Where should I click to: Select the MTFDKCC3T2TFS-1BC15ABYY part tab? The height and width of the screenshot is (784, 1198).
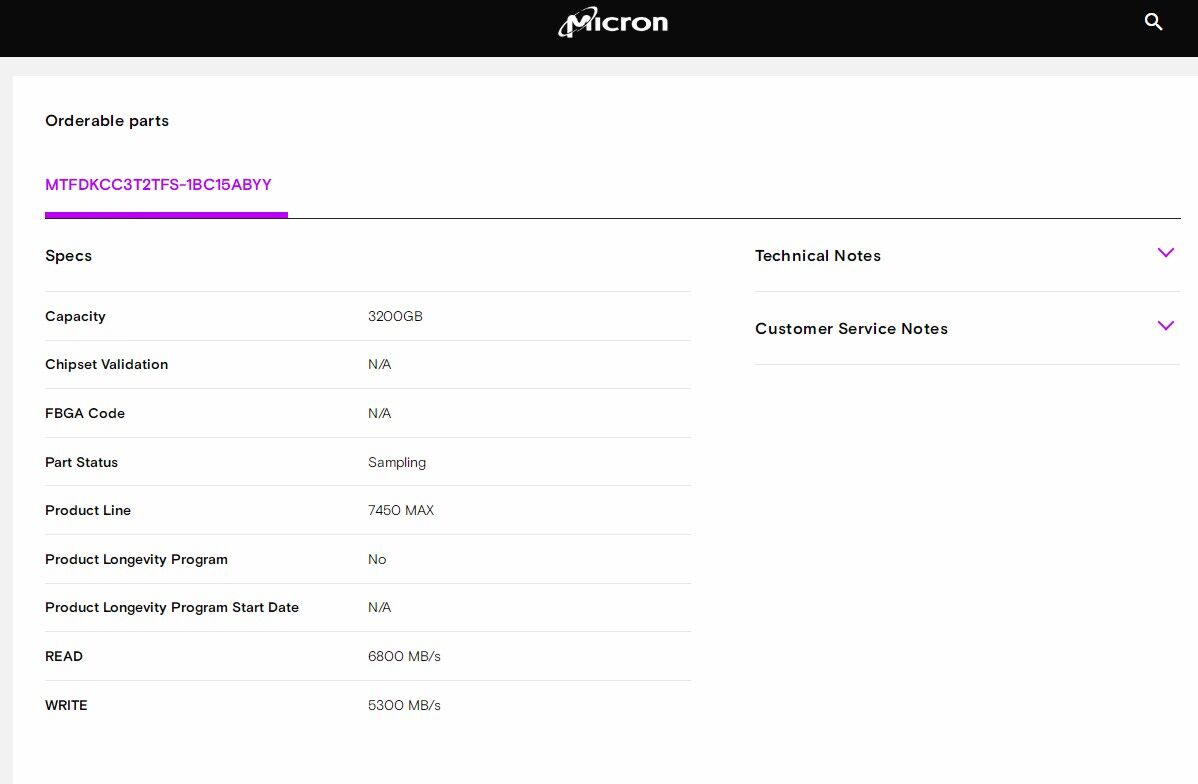(158, 185)
